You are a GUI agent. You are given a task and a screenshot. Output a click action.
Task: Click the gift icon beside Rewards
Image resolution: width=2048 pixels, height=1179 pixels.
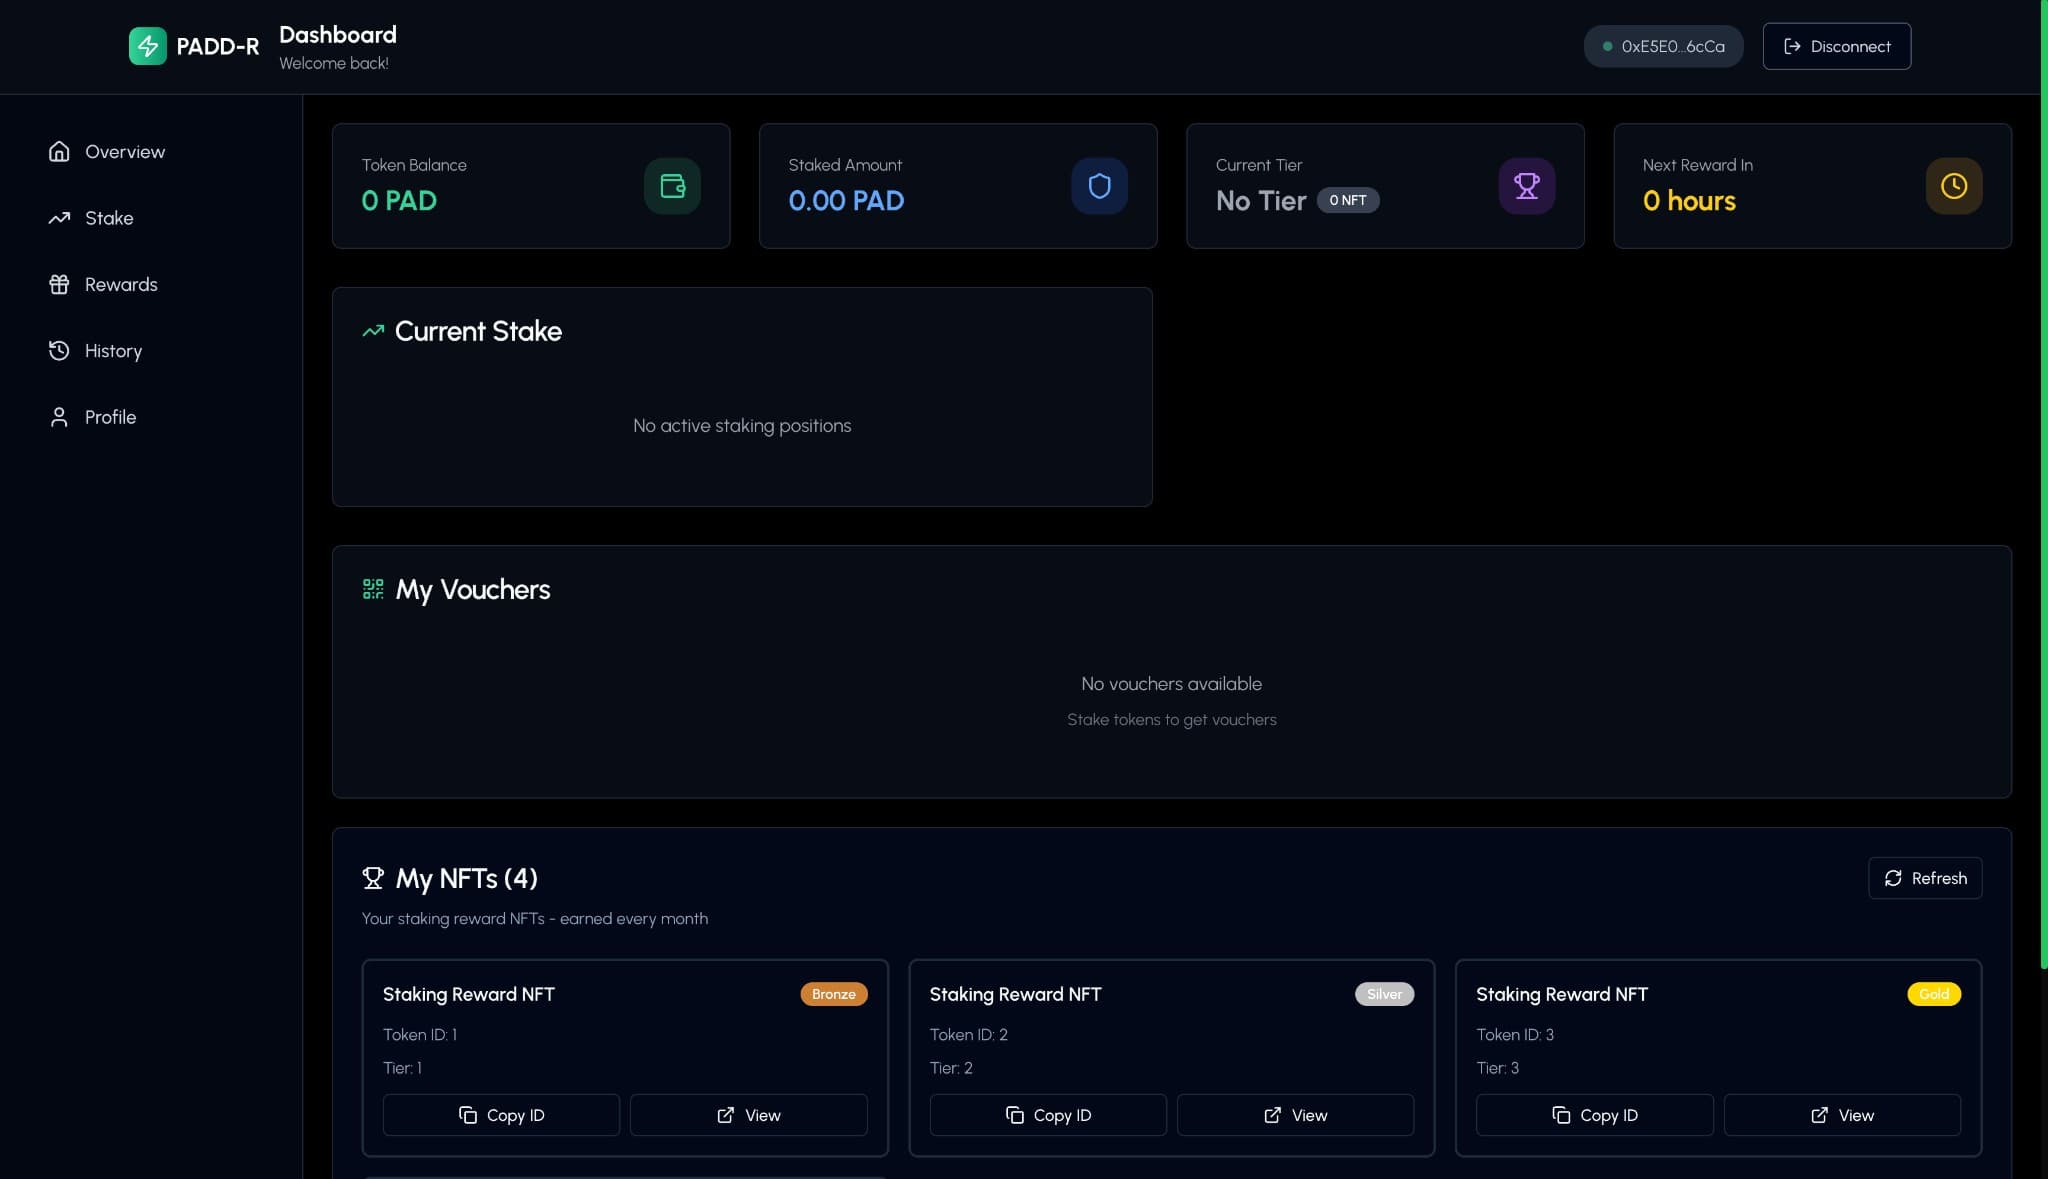click(x=59, y=284)
